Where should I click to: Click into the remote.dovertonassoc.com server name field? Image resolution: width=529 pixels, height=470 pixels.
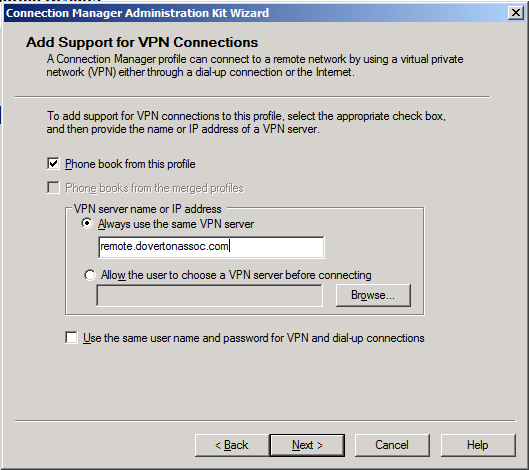pos(211,247)
